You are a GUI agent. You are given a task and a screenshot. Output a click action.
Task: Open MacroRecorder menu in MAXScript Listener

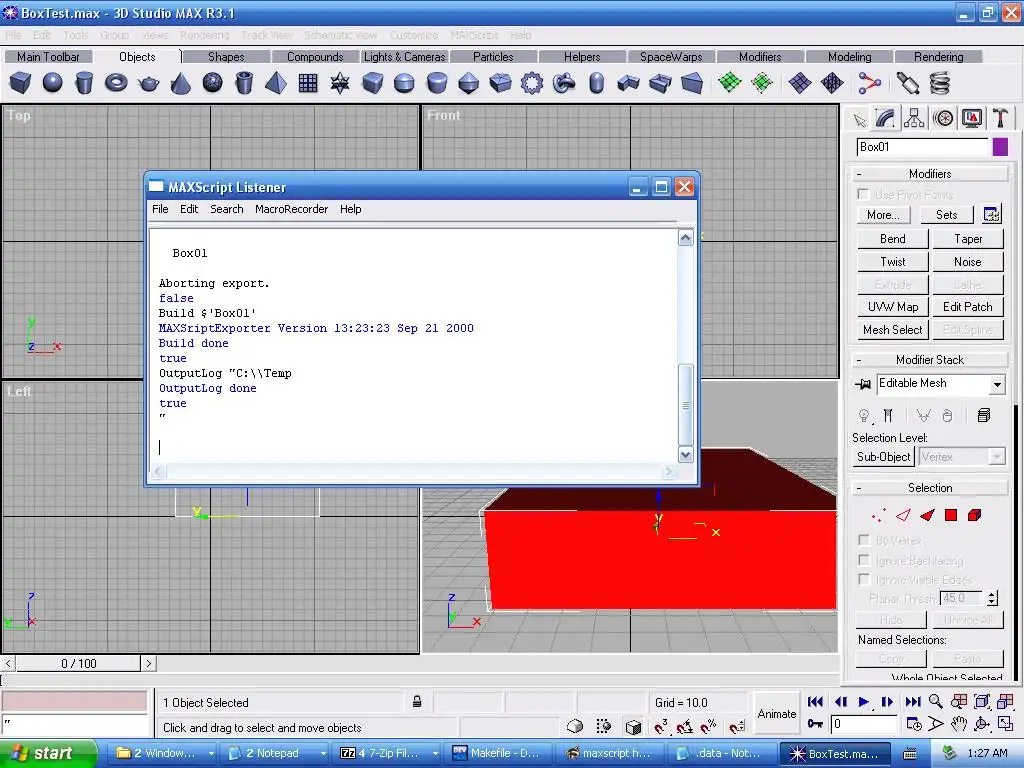coord(291,209)
